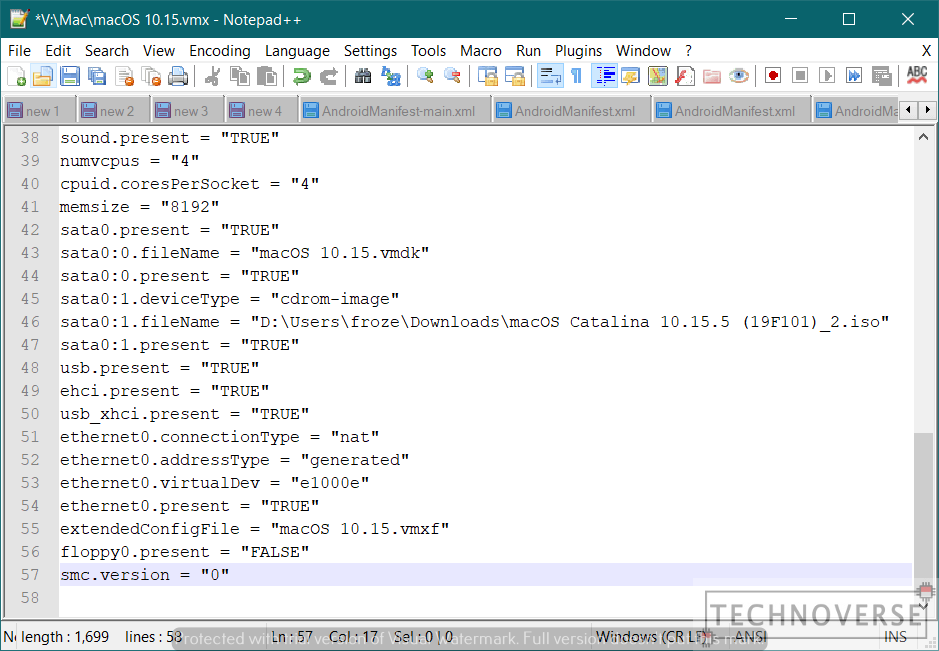This screenshot has width=939, height=651.
Task: Open the Document Map panel icon
Action: tap(657, 76)
